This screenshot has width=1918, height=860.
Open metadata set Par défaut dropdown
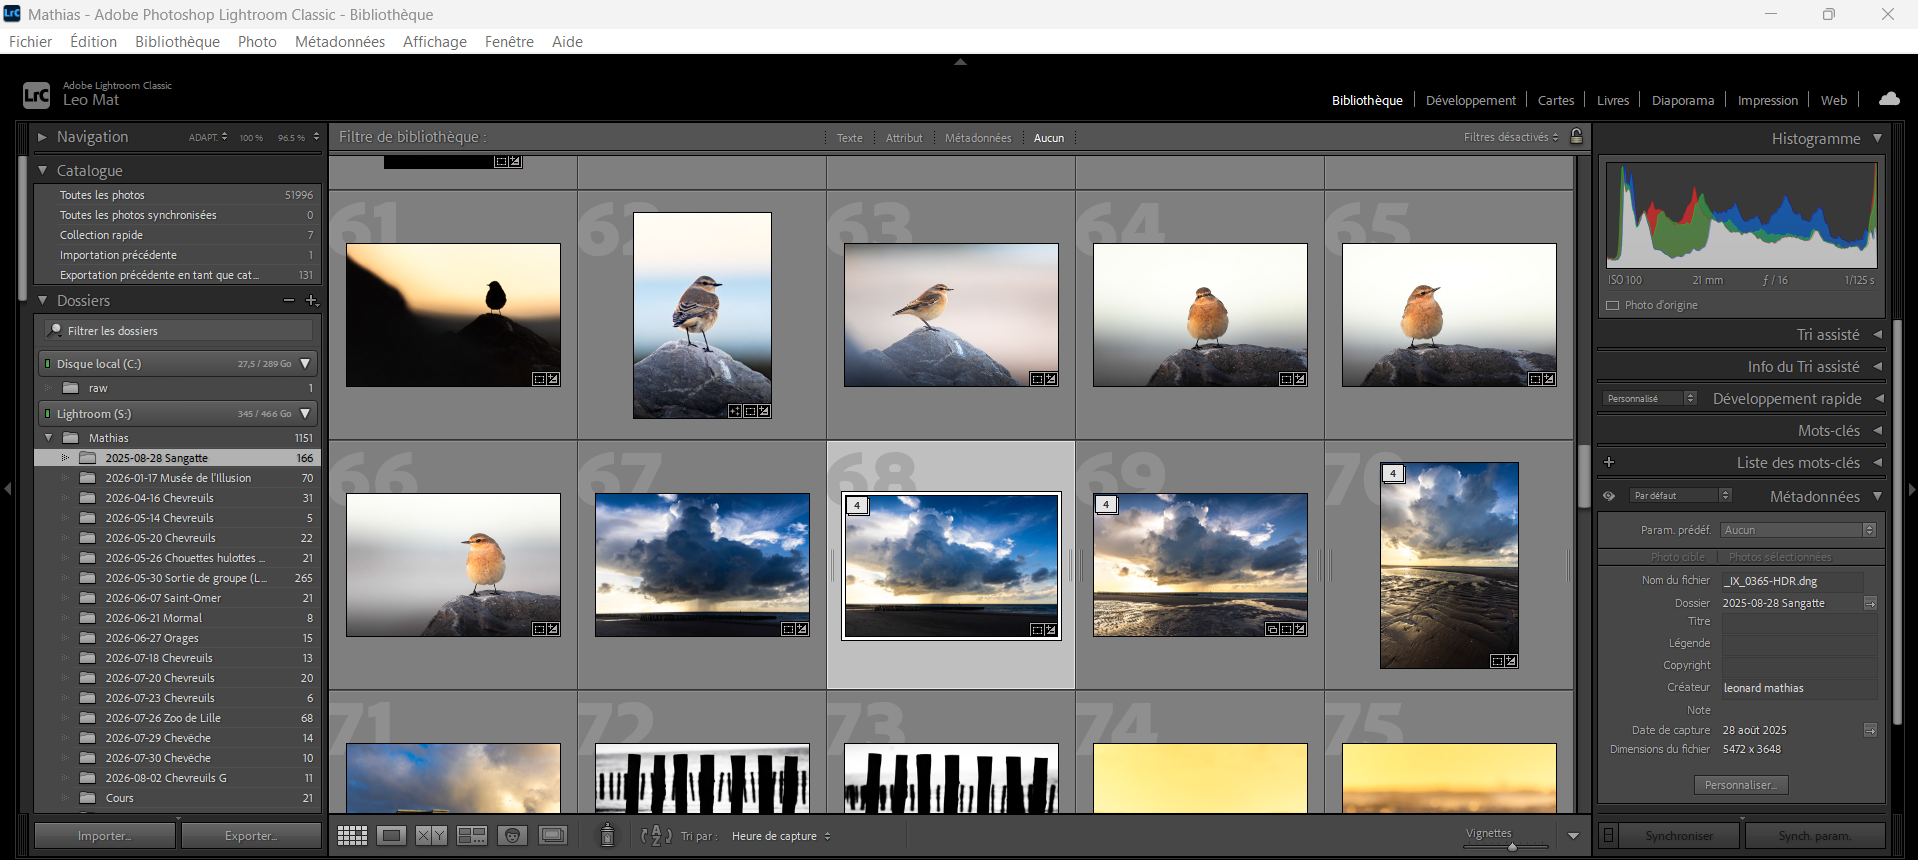tap(1680, 496)
